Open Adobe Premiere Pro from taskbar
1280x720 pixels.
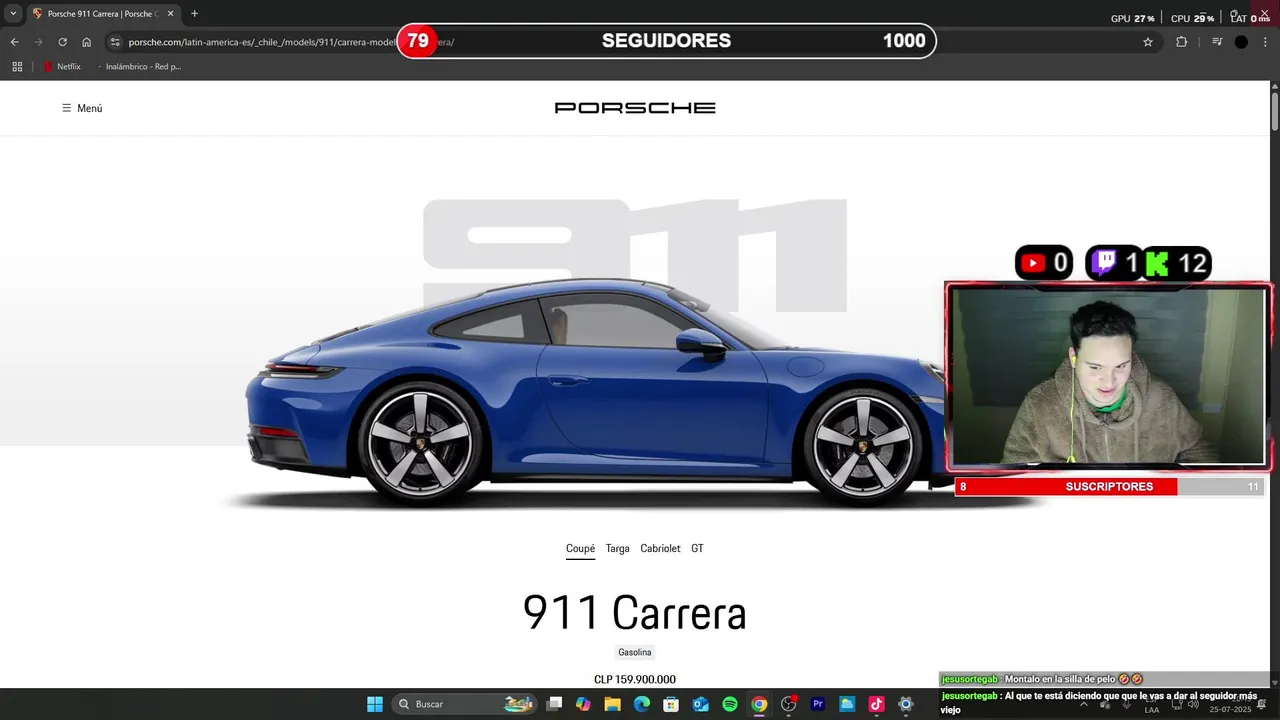point(818,704)
